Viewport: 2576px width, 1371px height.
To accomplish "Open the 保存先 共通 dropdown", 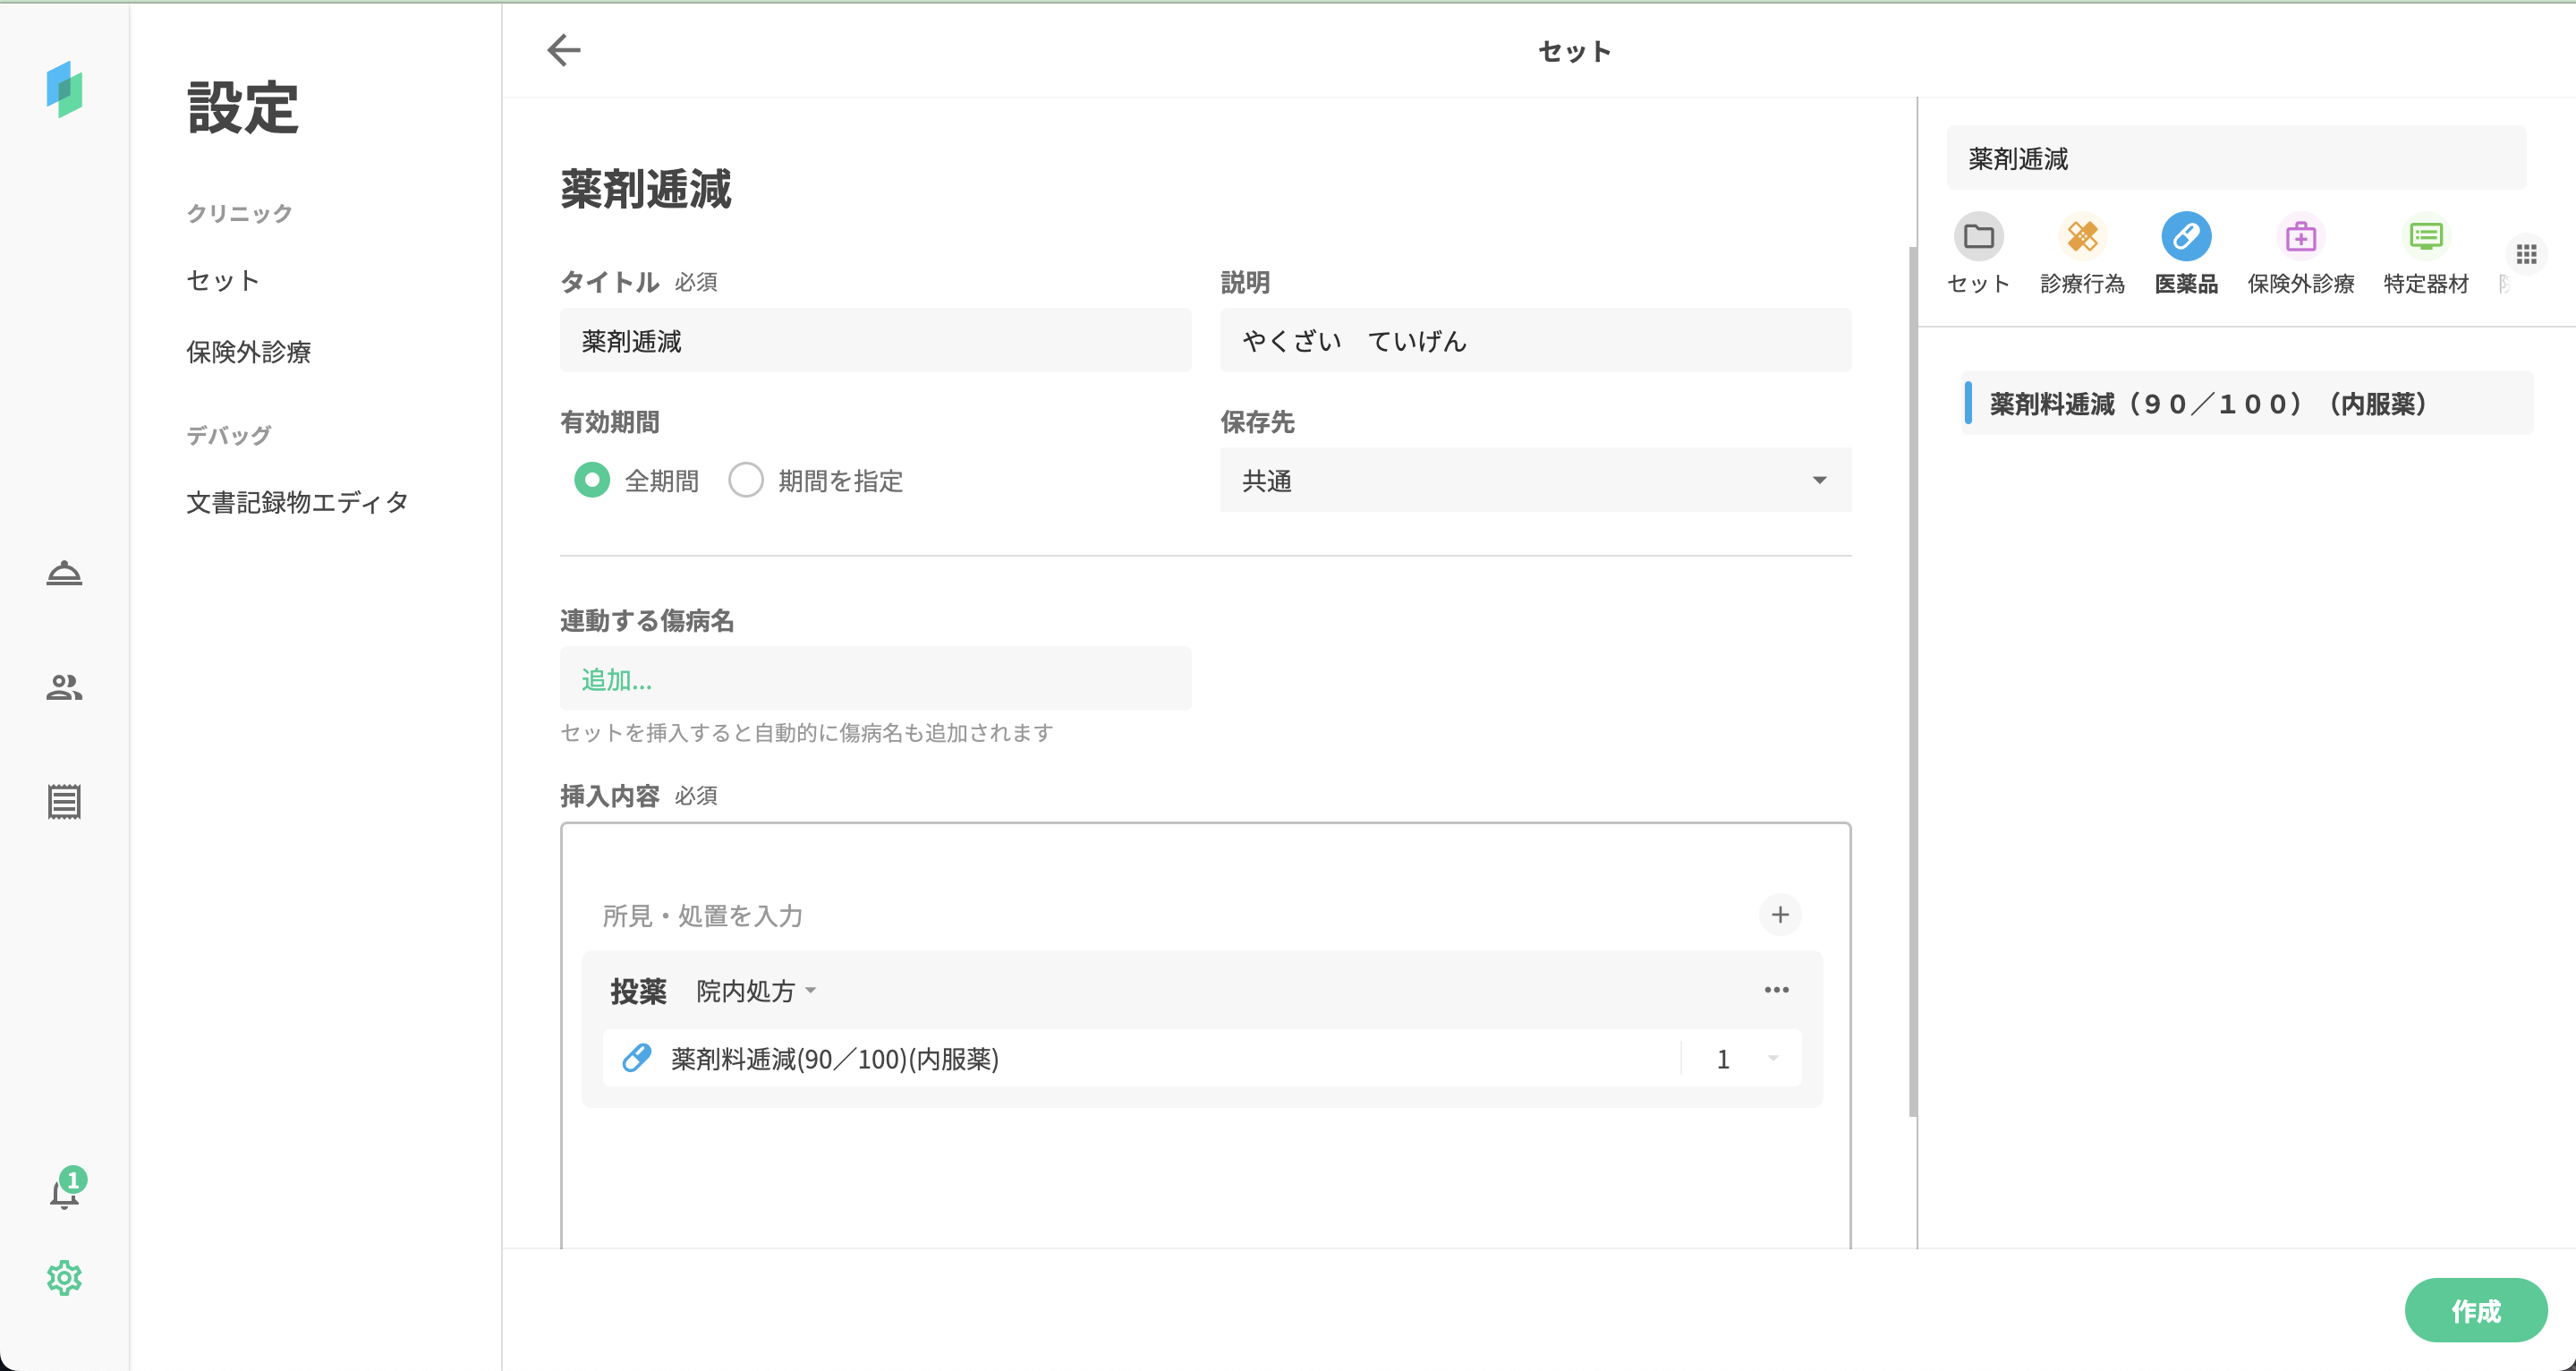I will pos(1535,480).
